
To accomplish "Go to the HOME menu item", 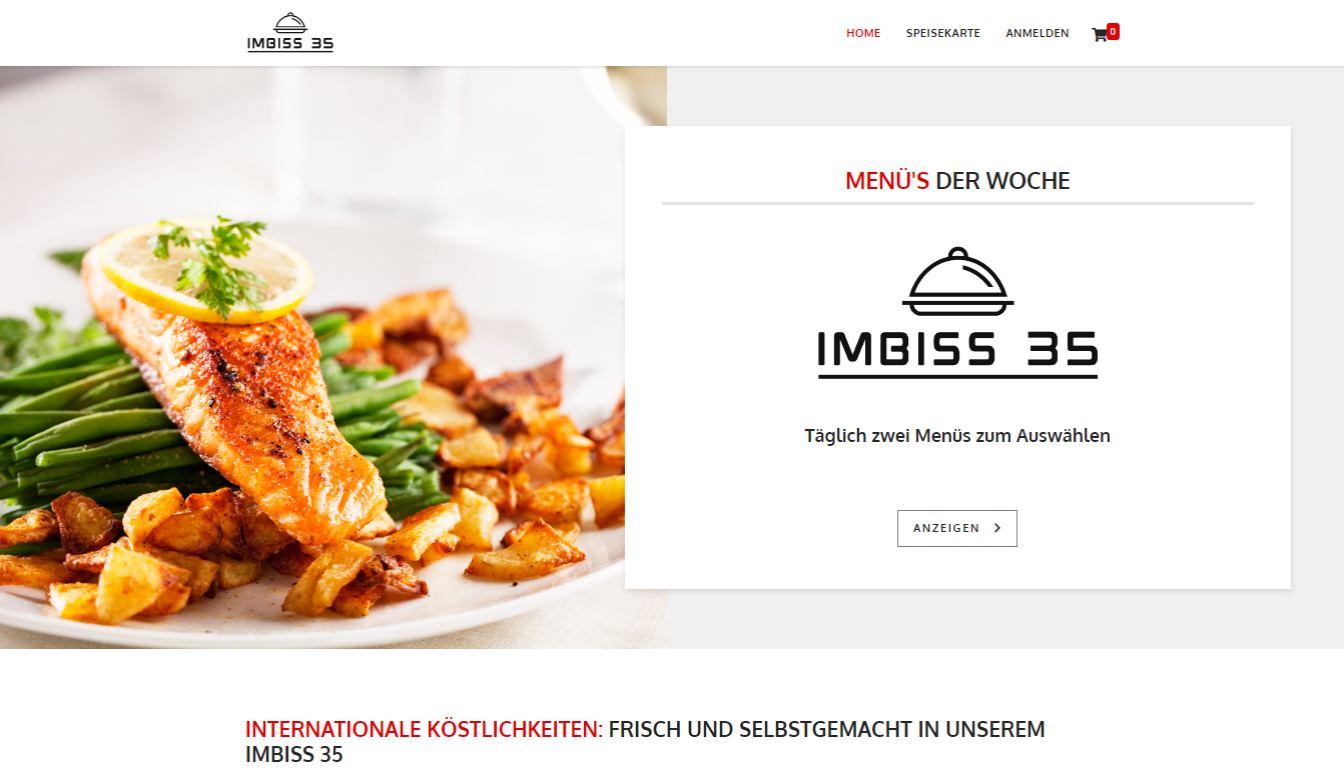I will (863, 33).
